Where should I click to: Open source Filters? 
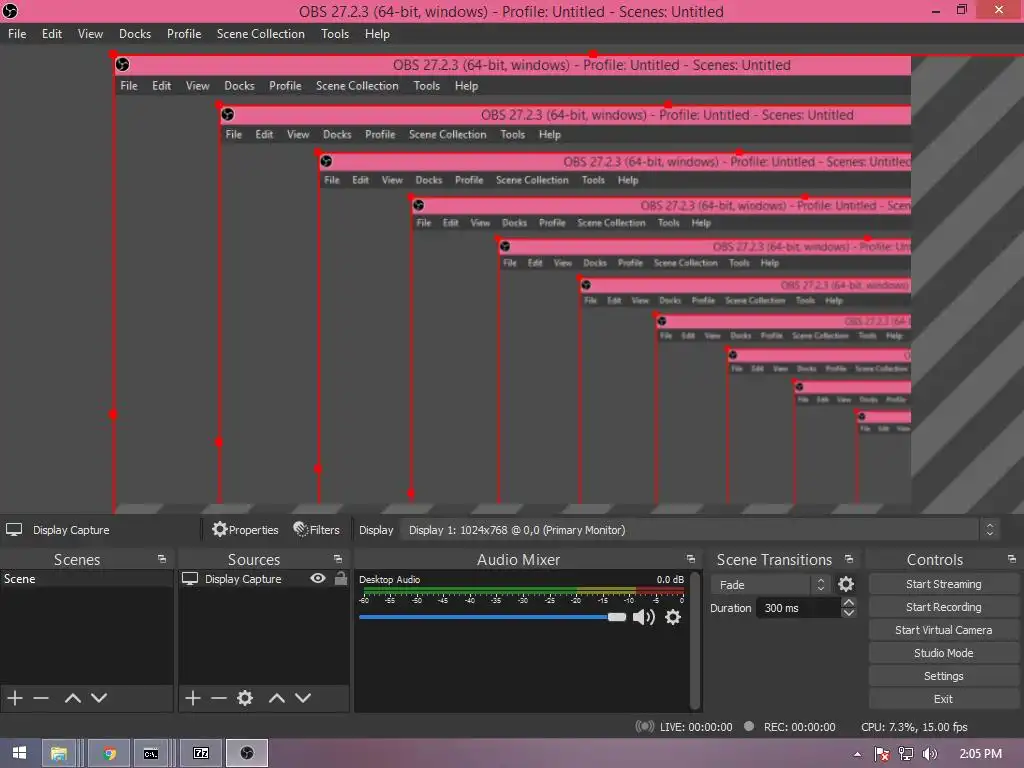tap(316, 530)
